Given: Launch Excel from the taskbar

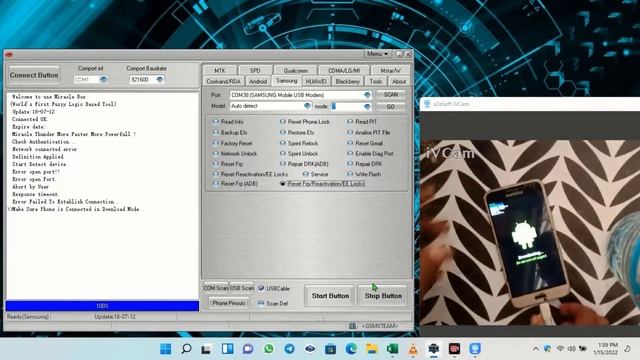Looking at the screenshot, I should [392, 349].
